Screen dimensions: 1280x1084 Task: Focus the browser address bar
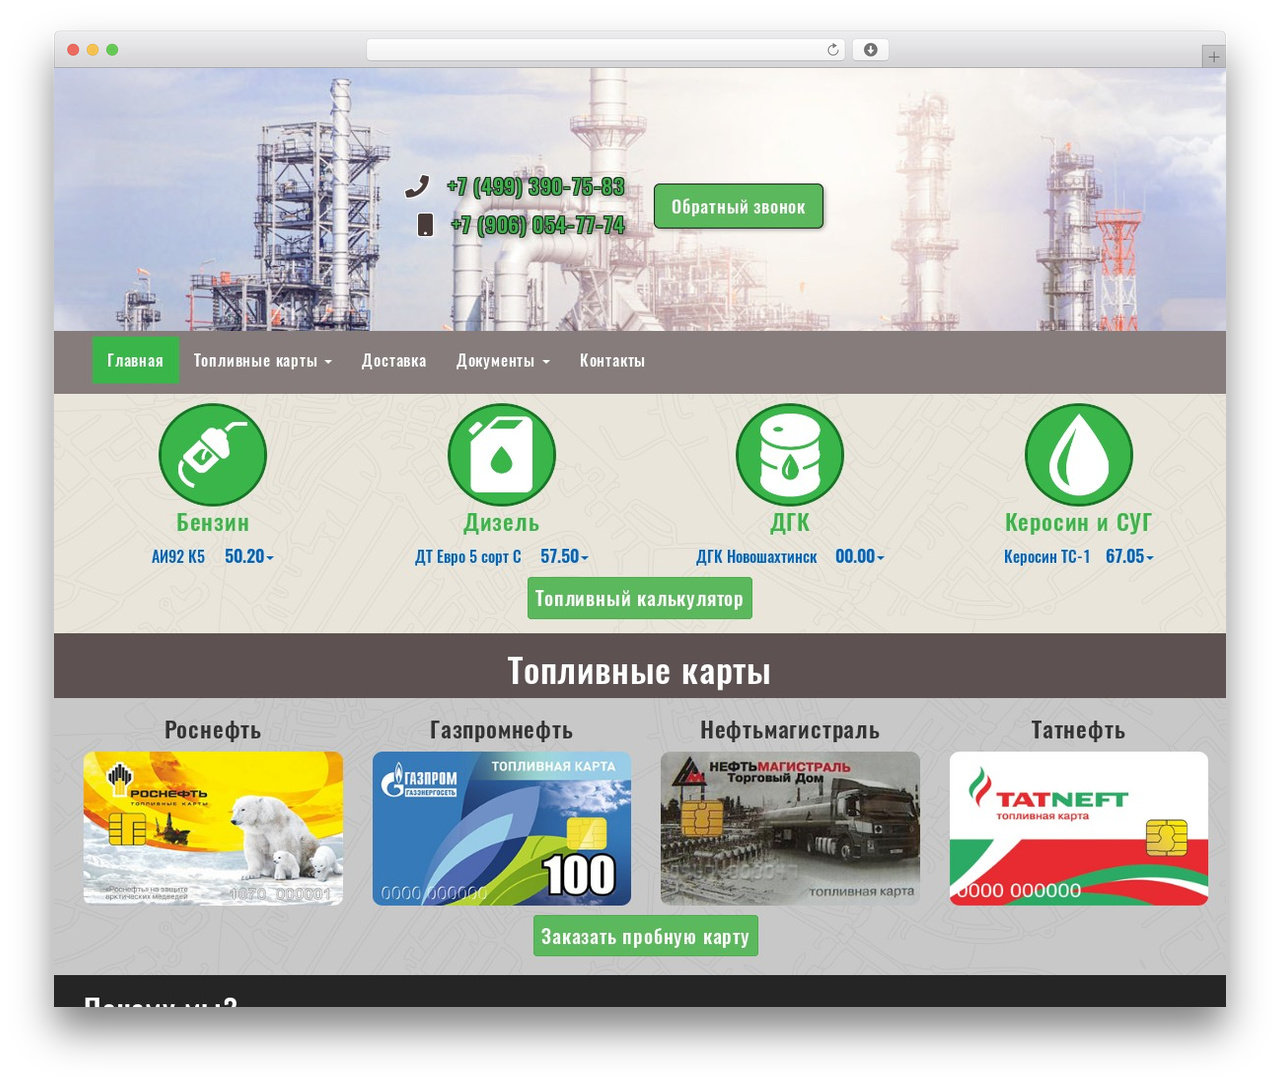point(605,50)
